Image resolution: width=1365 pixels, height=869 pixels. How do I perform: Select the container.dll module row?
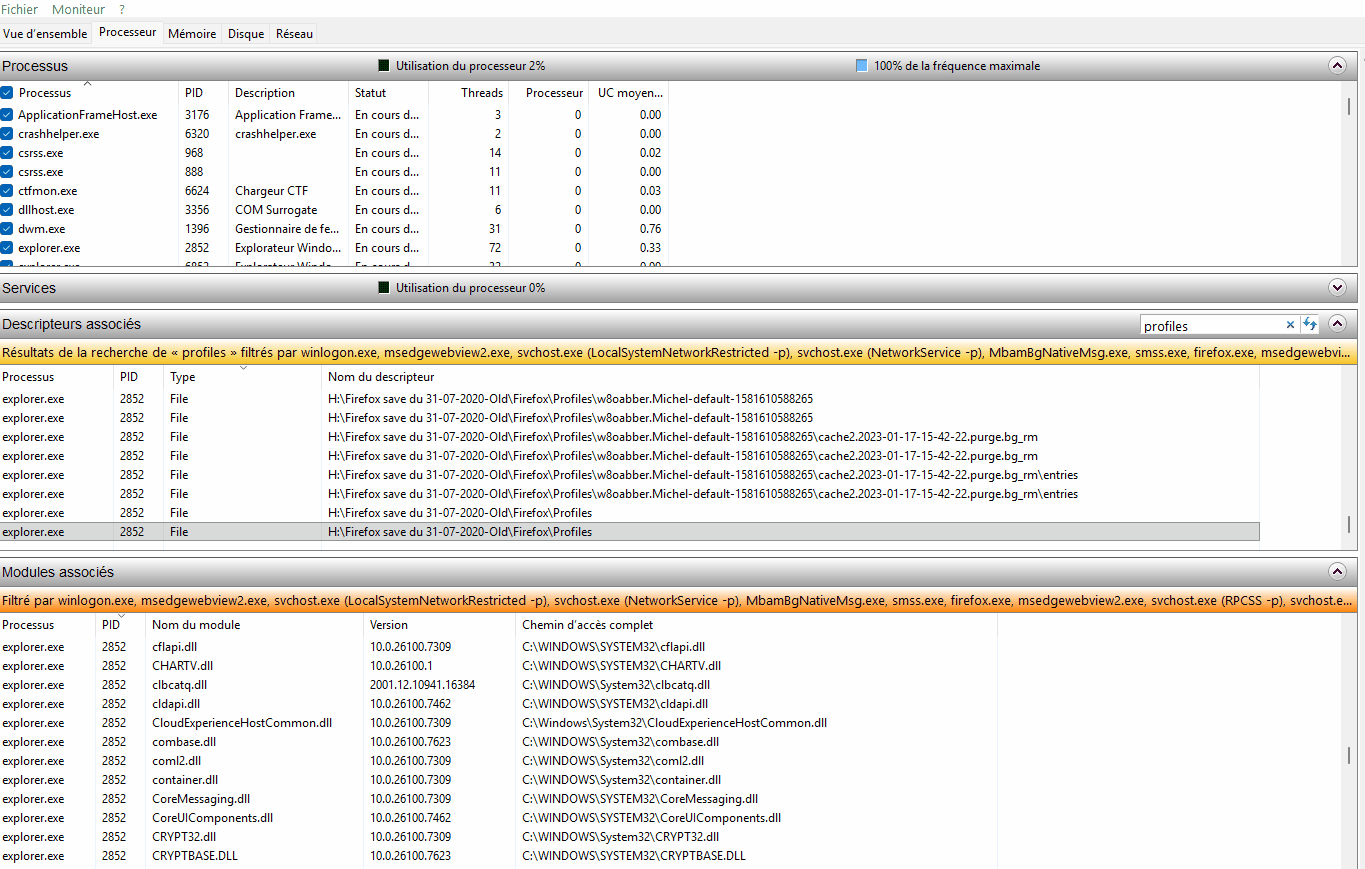[498, 780]
